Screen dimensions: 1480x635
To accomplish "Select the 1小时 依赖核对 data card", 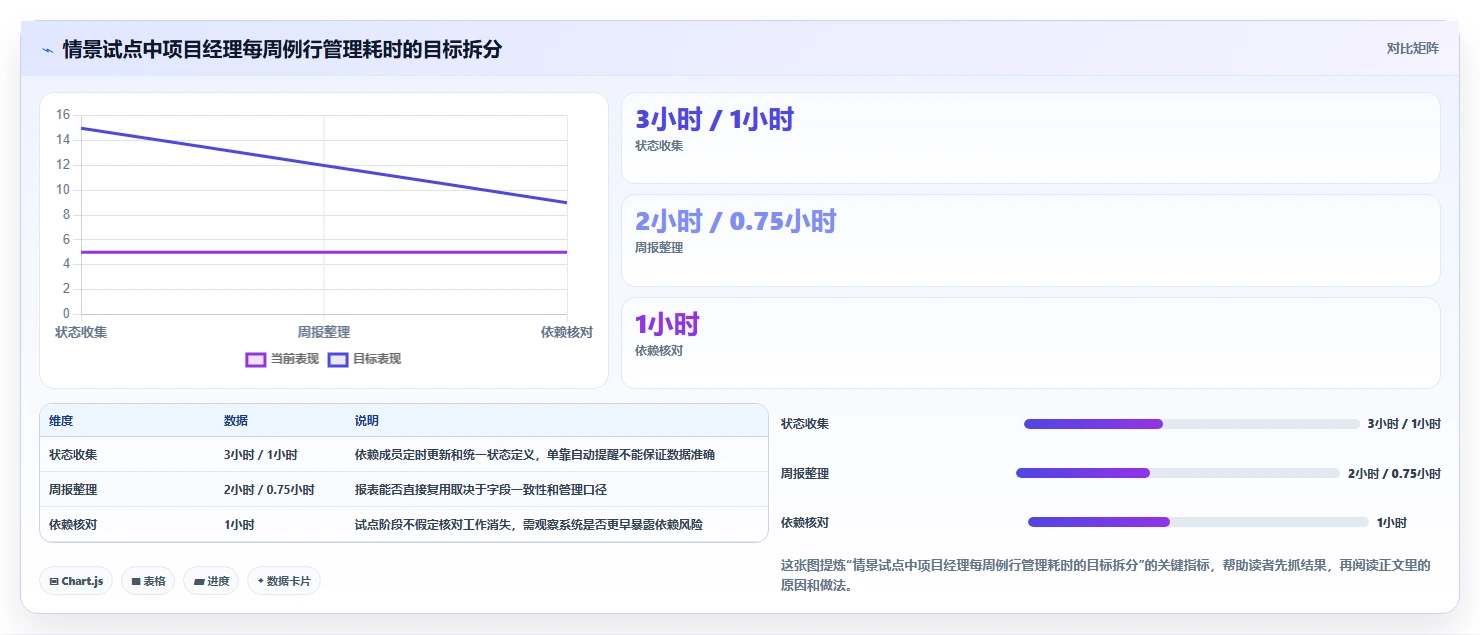I will (x=1030, y=343).
